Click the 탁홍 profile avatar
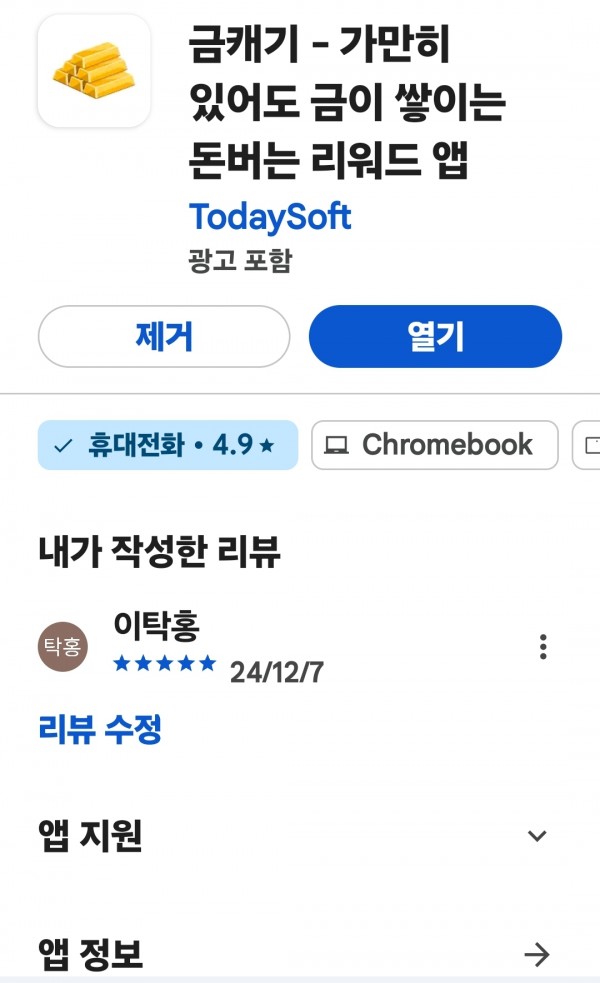The image size is (600, 983). [x=63, y=646]
